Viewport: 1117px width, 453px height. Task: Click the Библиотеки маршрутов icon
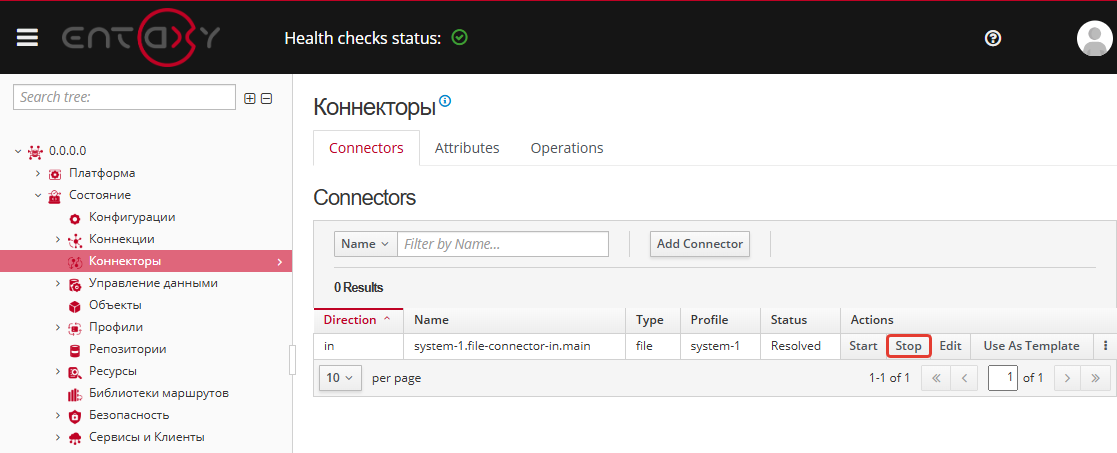point(75,394)
